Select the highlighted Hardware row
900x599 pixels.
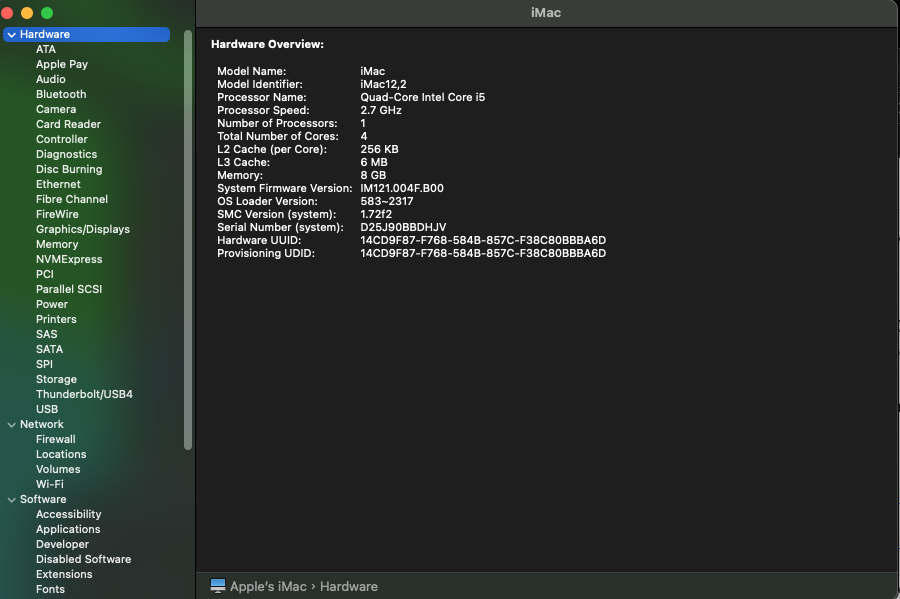87,34
